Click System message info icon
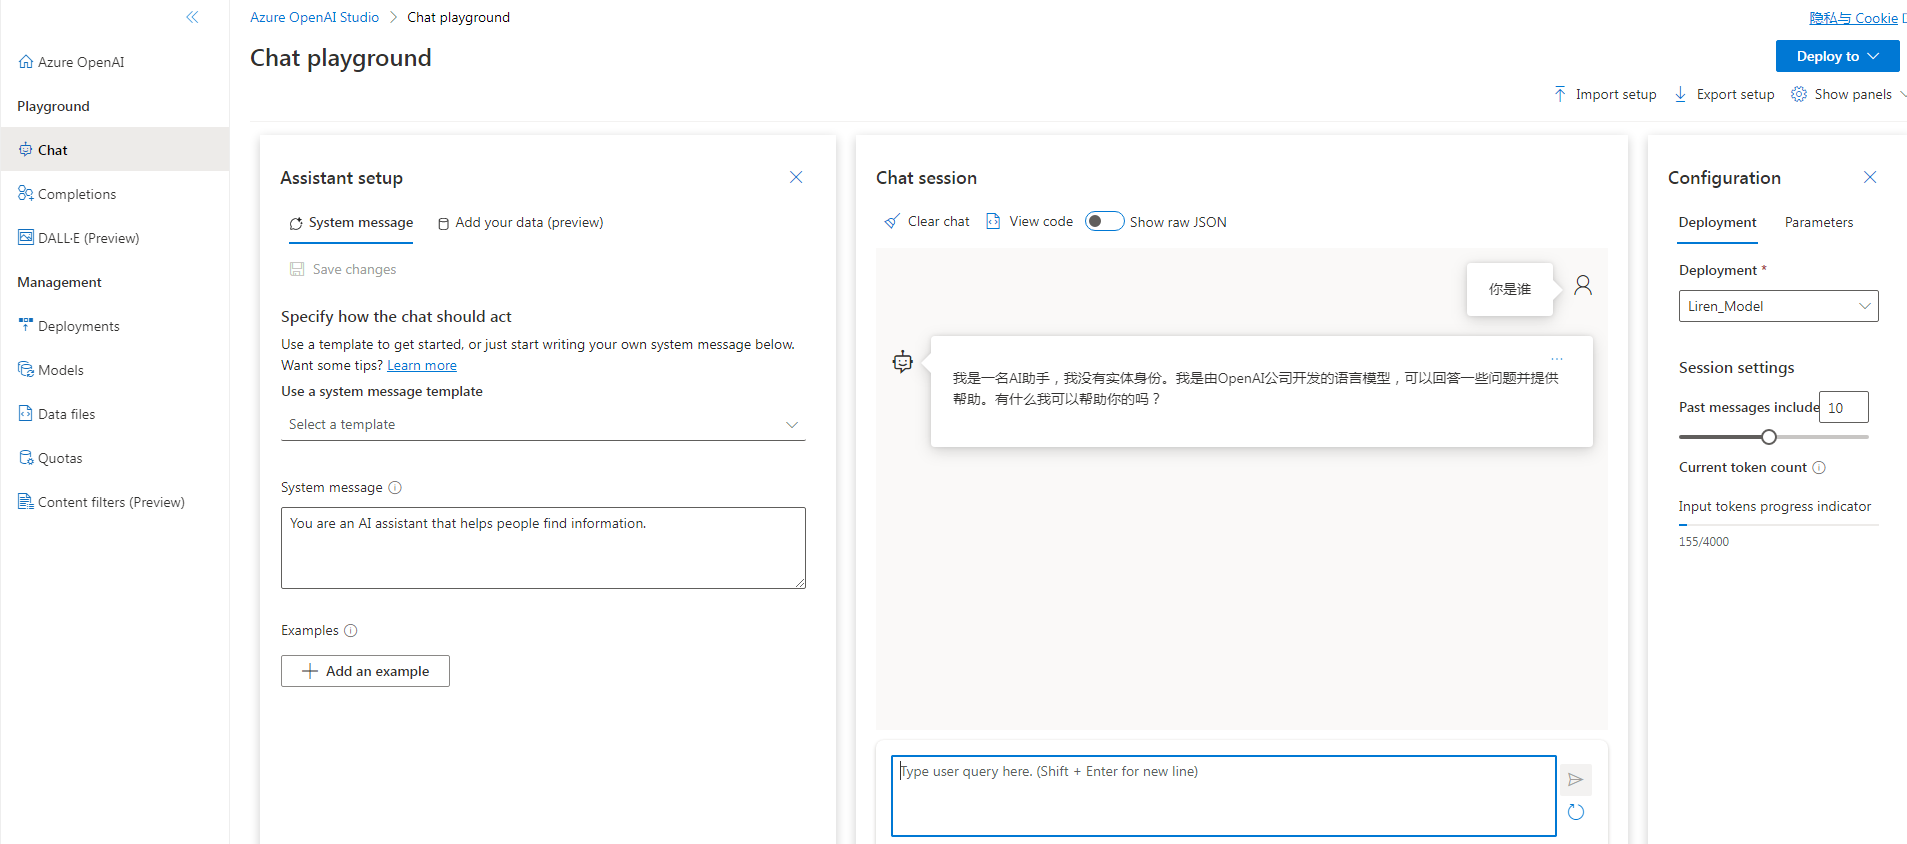 (x=395, y=488)
